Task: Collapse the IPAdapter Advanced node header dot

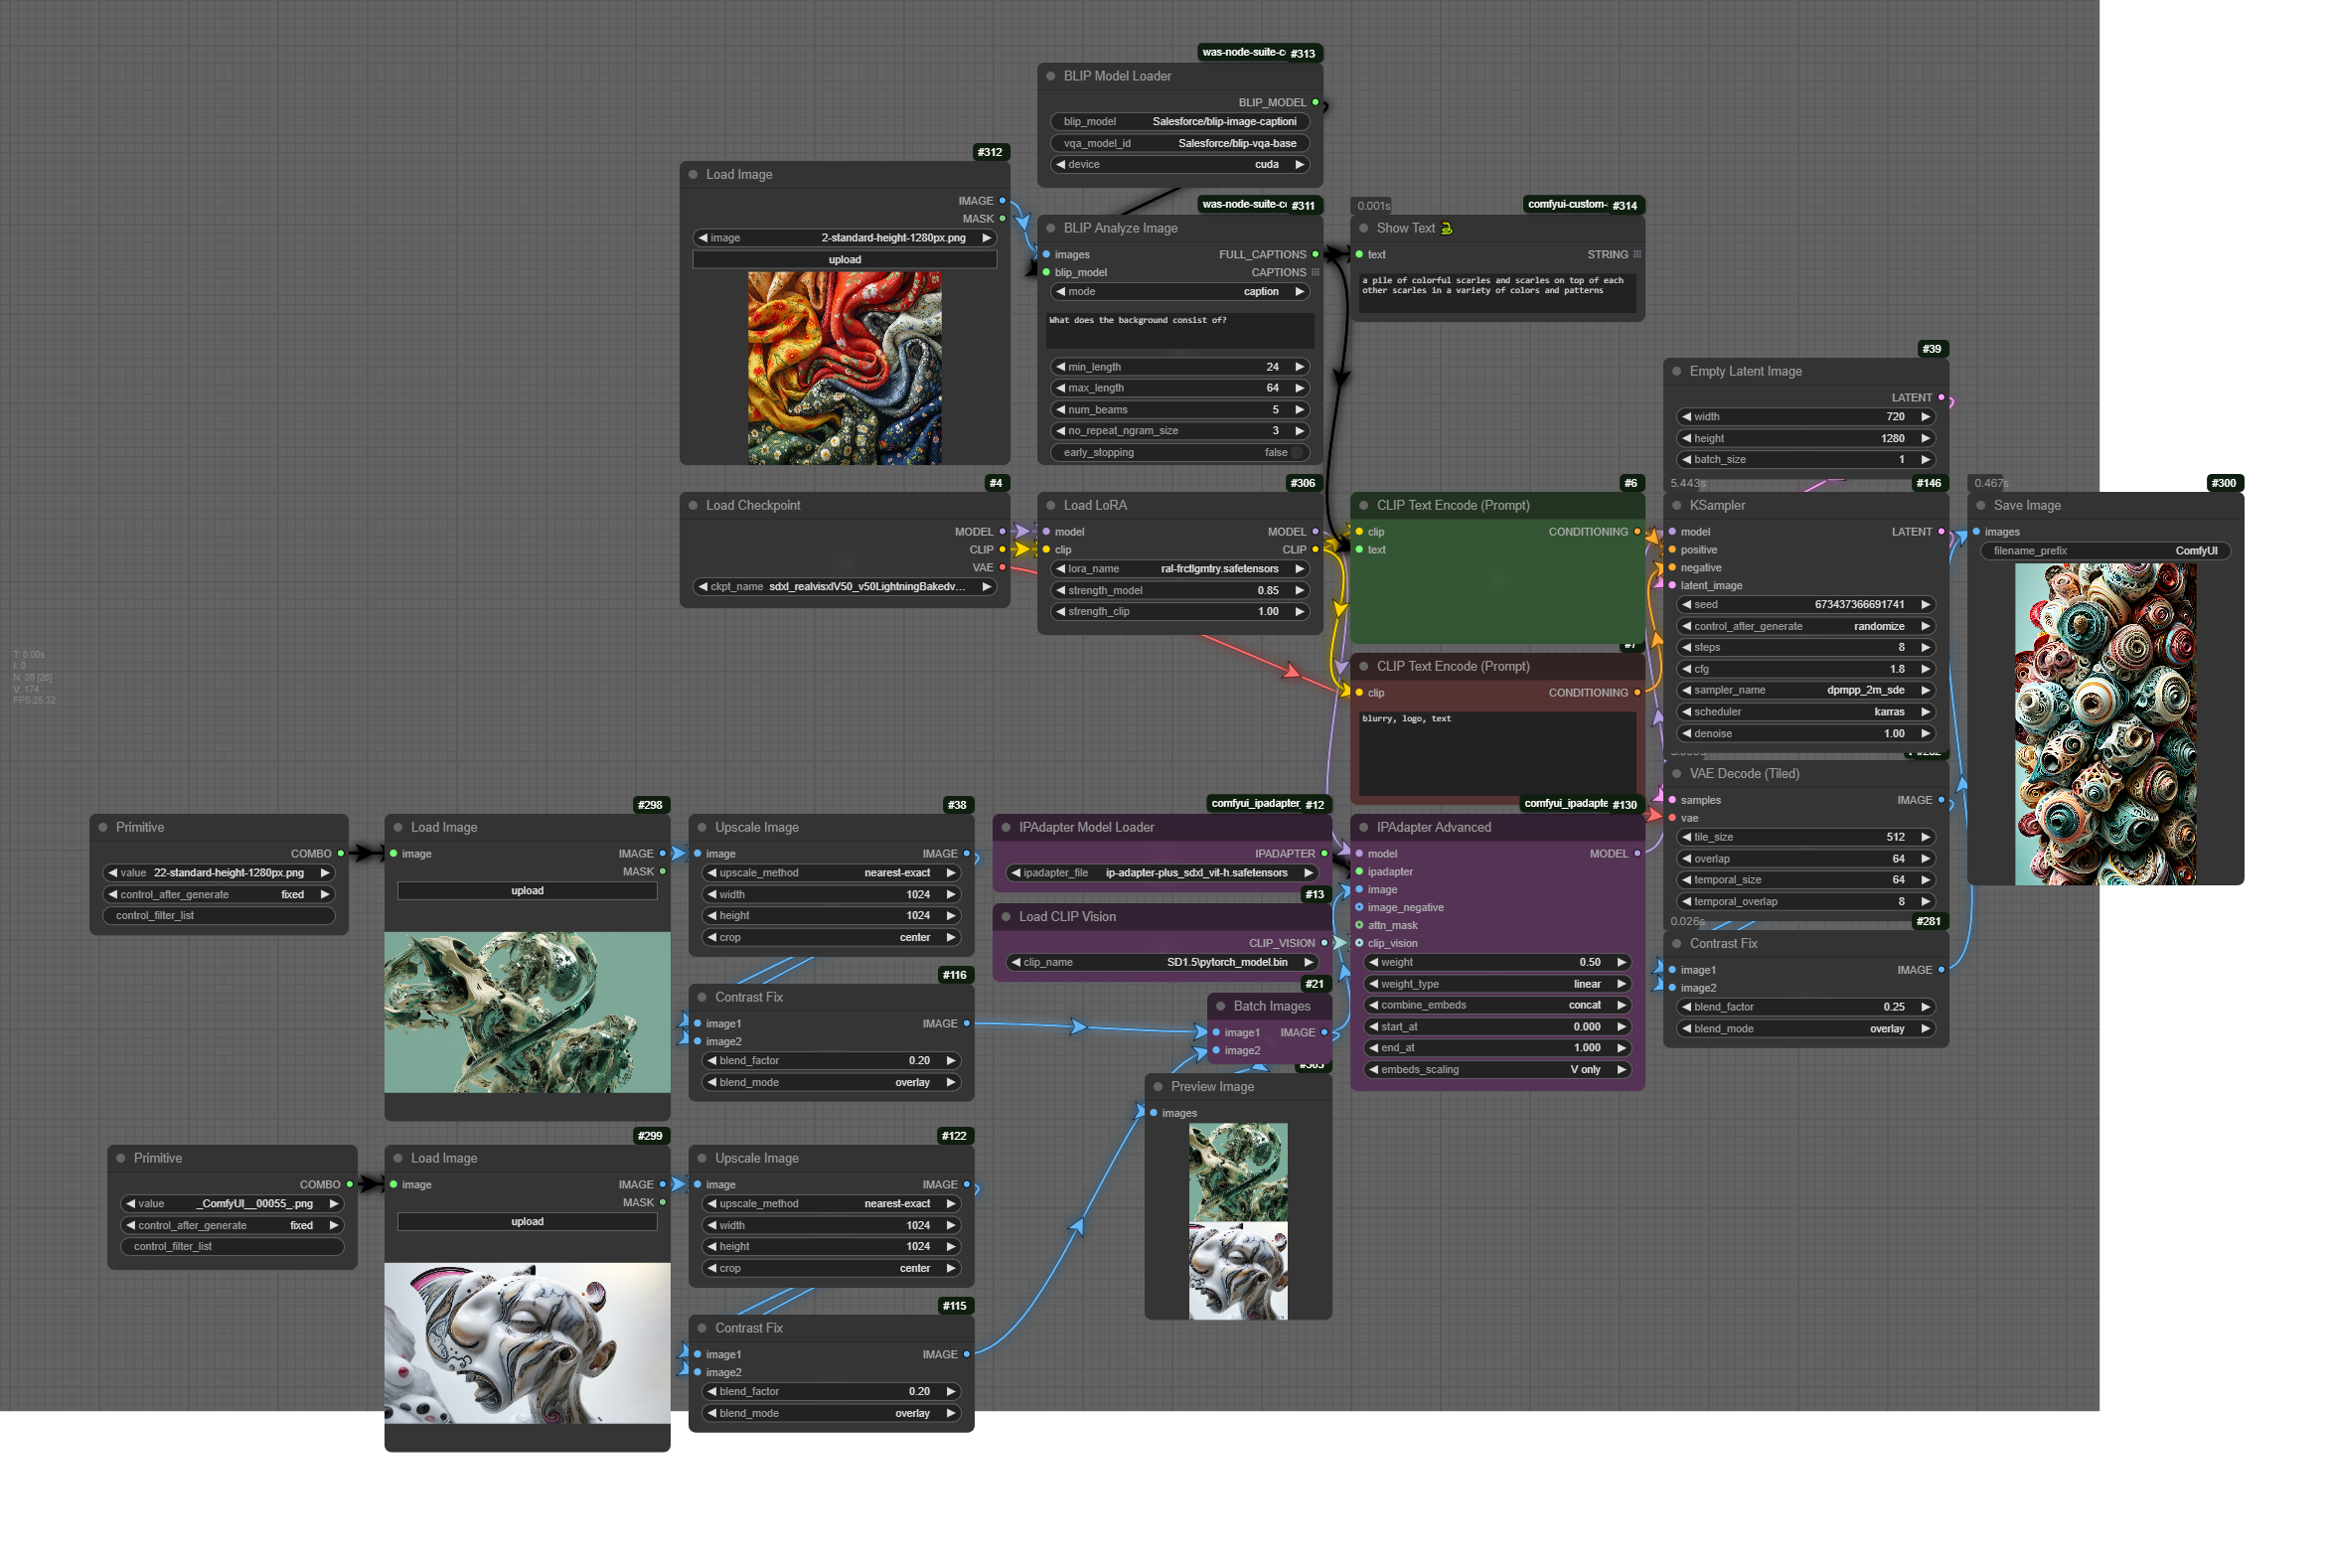Action: tap(1364, 827)
